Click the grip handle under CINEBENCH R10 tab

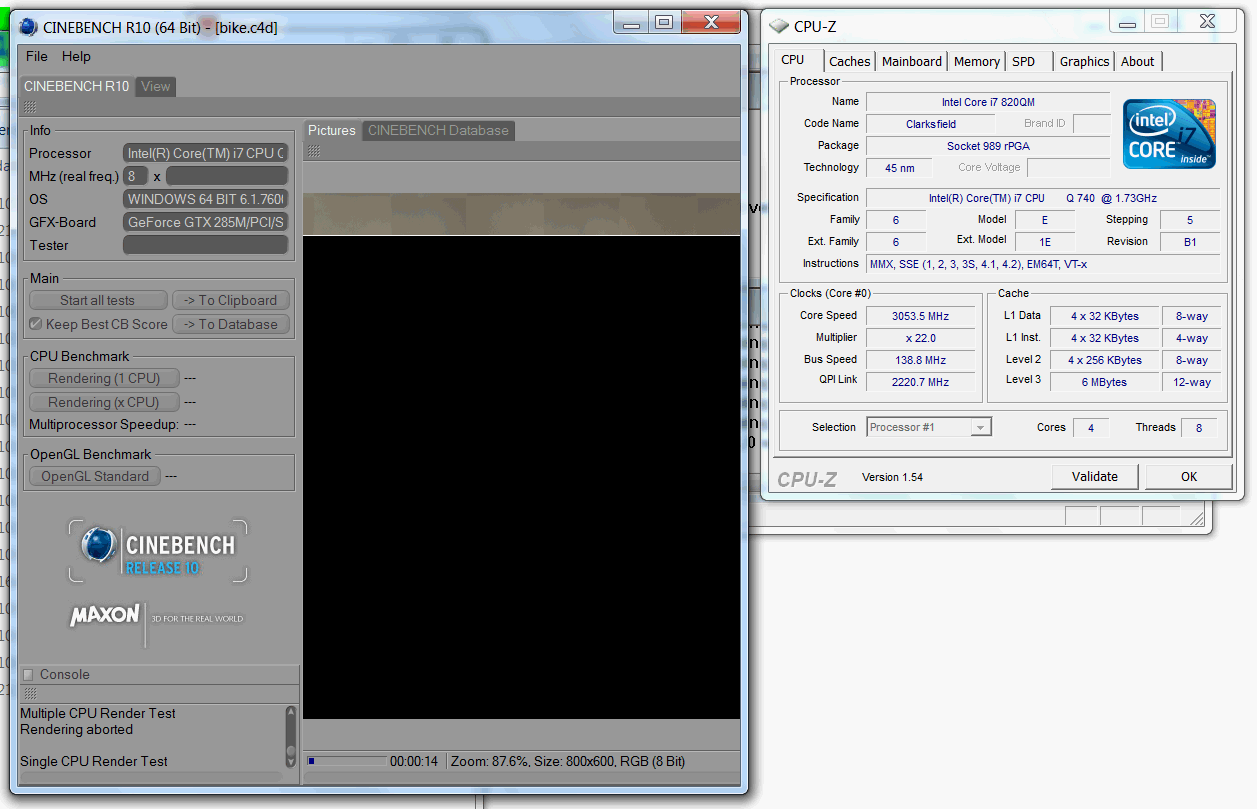[x=30, y=106]
